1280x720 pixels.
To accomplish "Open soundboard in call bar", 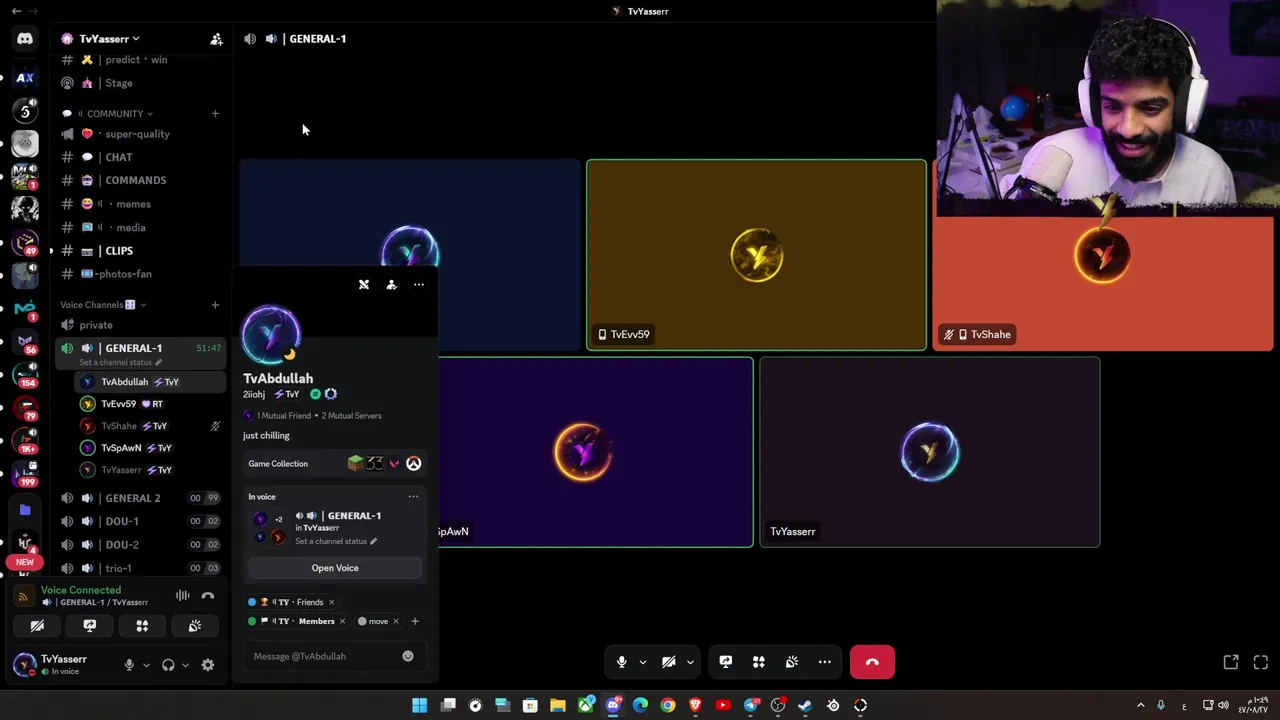I will coord(792,662).
